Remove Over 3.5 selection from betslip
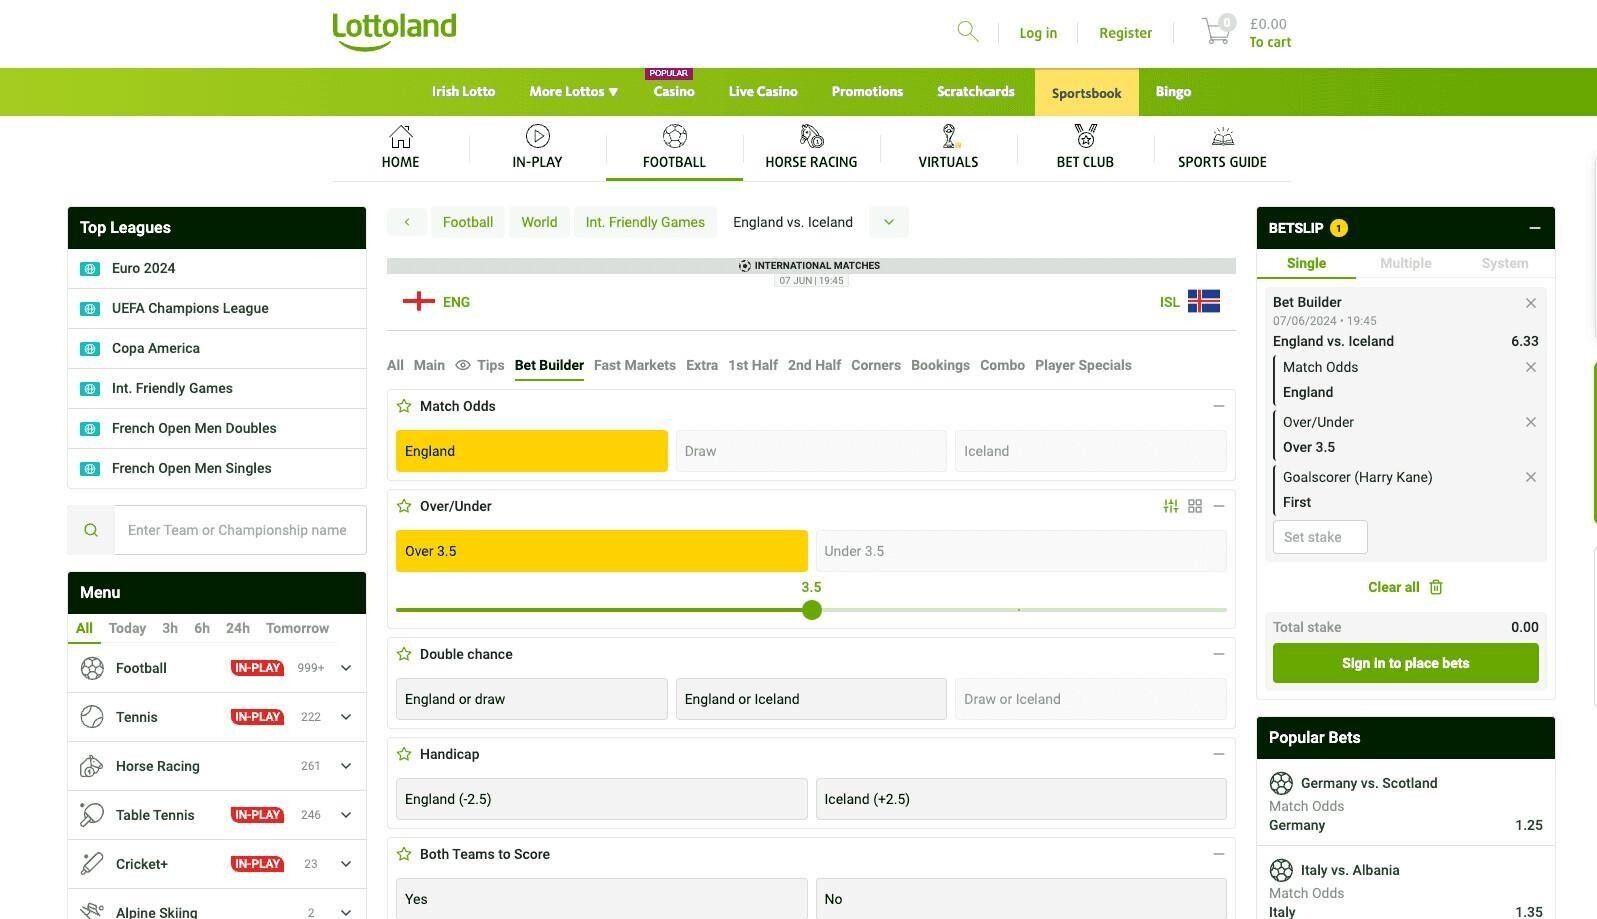The image size is (1597, 919). tap(1530, 422)
